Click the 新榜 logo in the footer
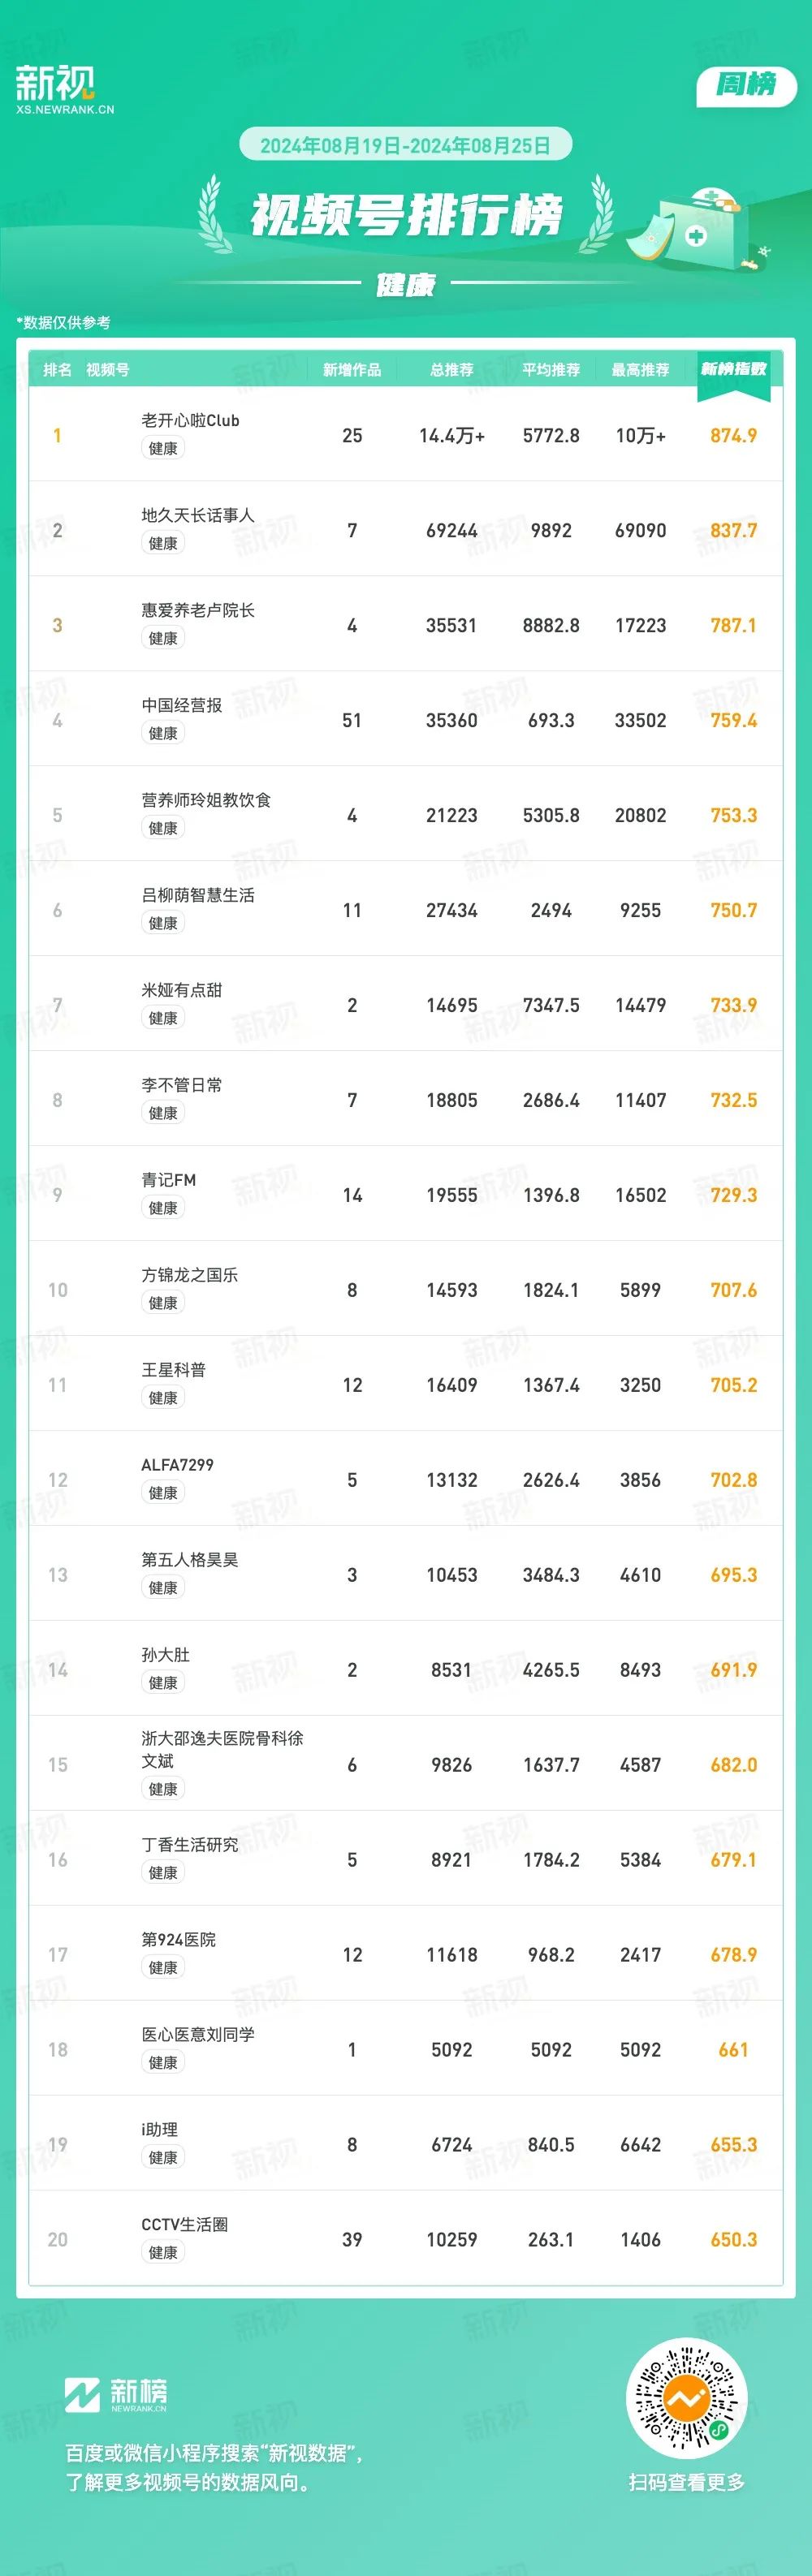The width and height of the screenshot is (812, 2576). click(x=116, y=2395)
